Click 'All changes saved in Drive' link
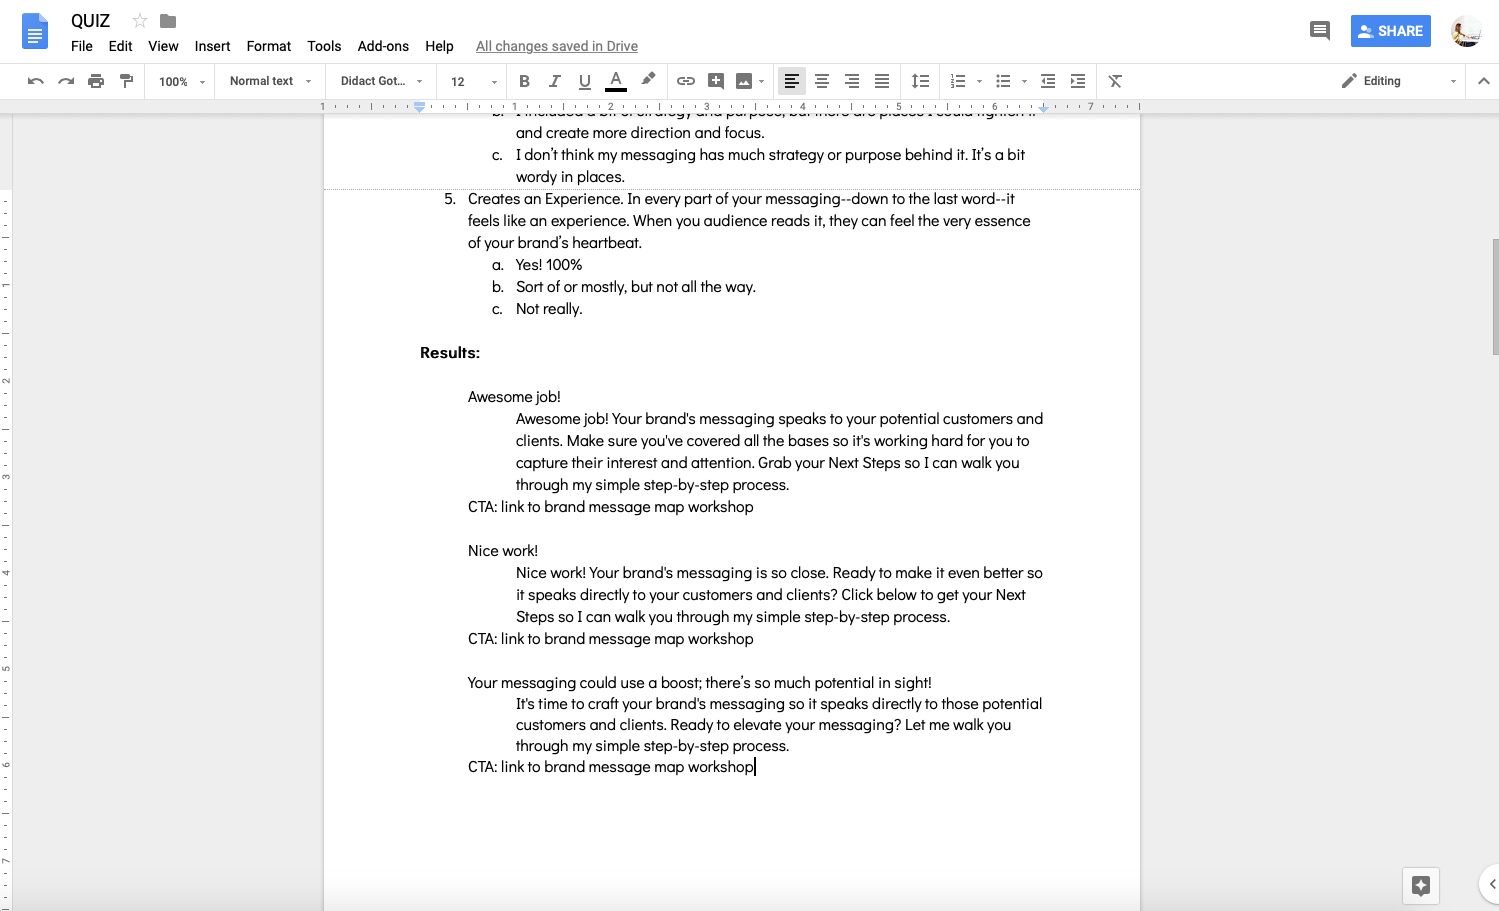 pyautogui.click(x=557, y=46)
